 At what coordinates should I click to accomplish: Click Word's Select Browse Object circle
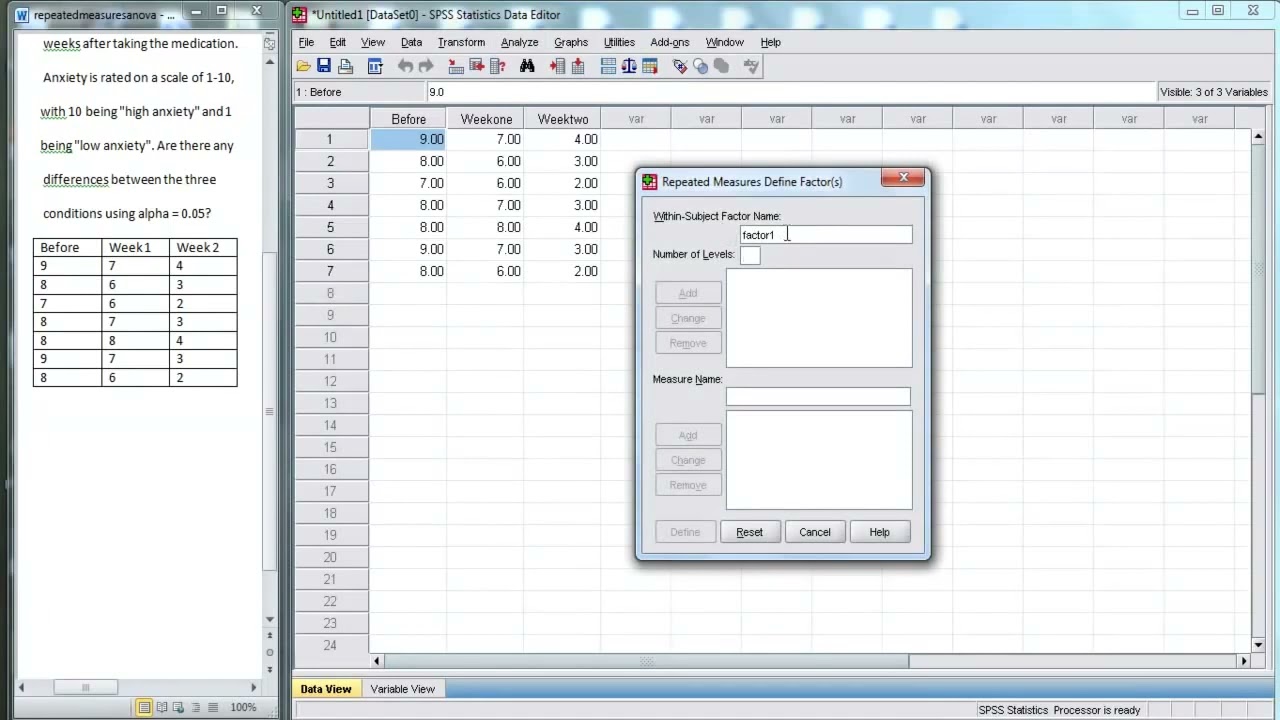[270, 652]
